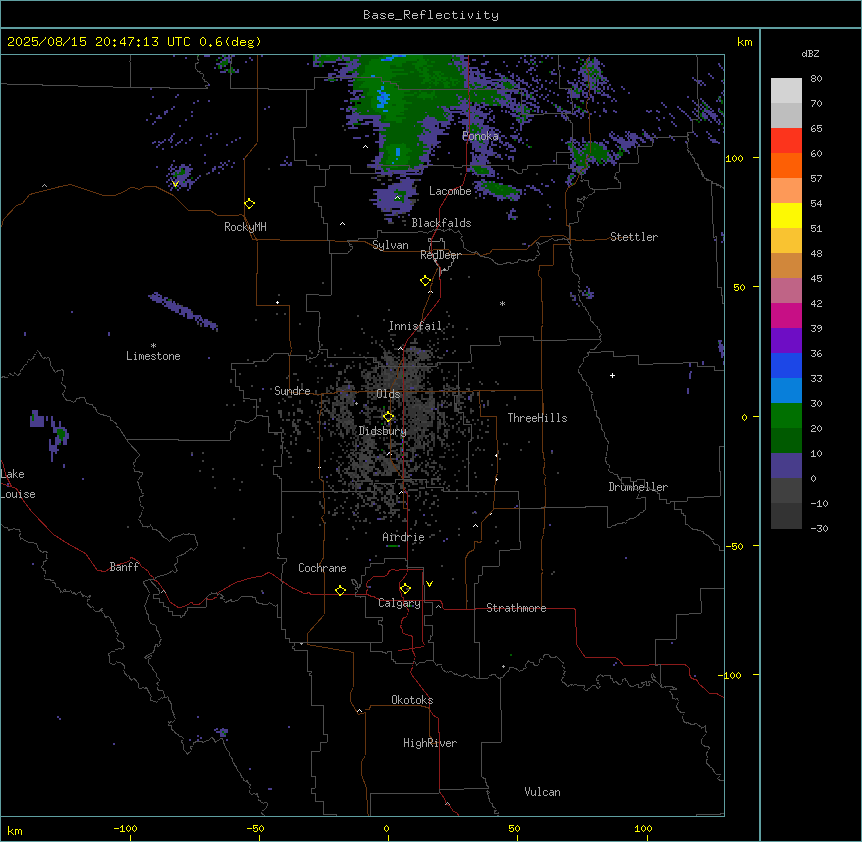Select the Lake Louise label at left edge
The image size is (862, 842).
tap(18, 484)
